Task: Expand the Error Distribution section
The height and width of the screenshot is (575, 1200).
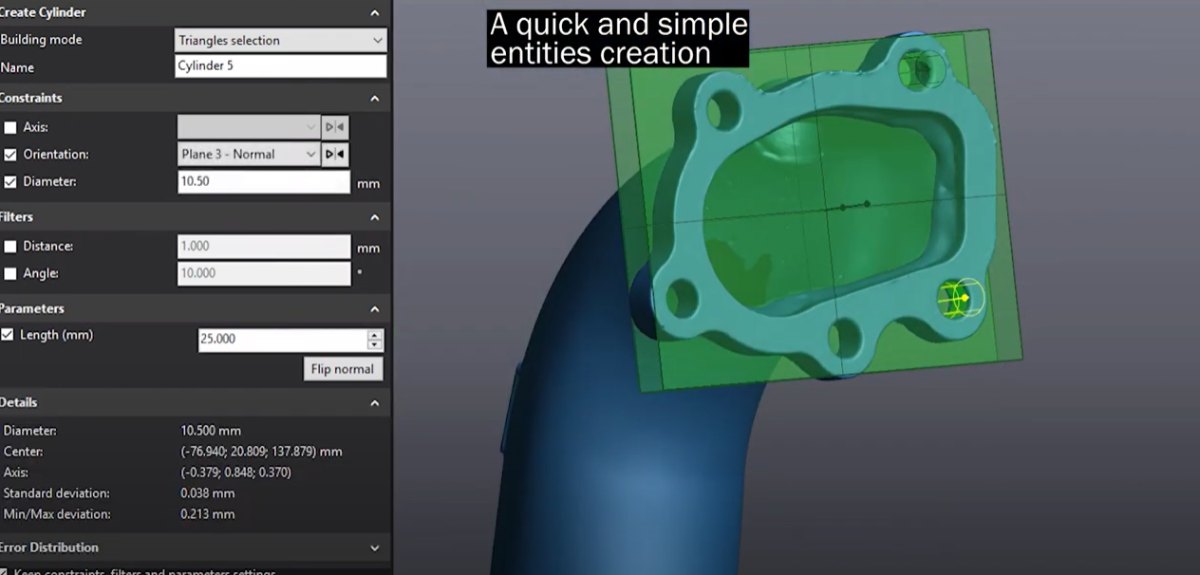Action: click(375, 548)
